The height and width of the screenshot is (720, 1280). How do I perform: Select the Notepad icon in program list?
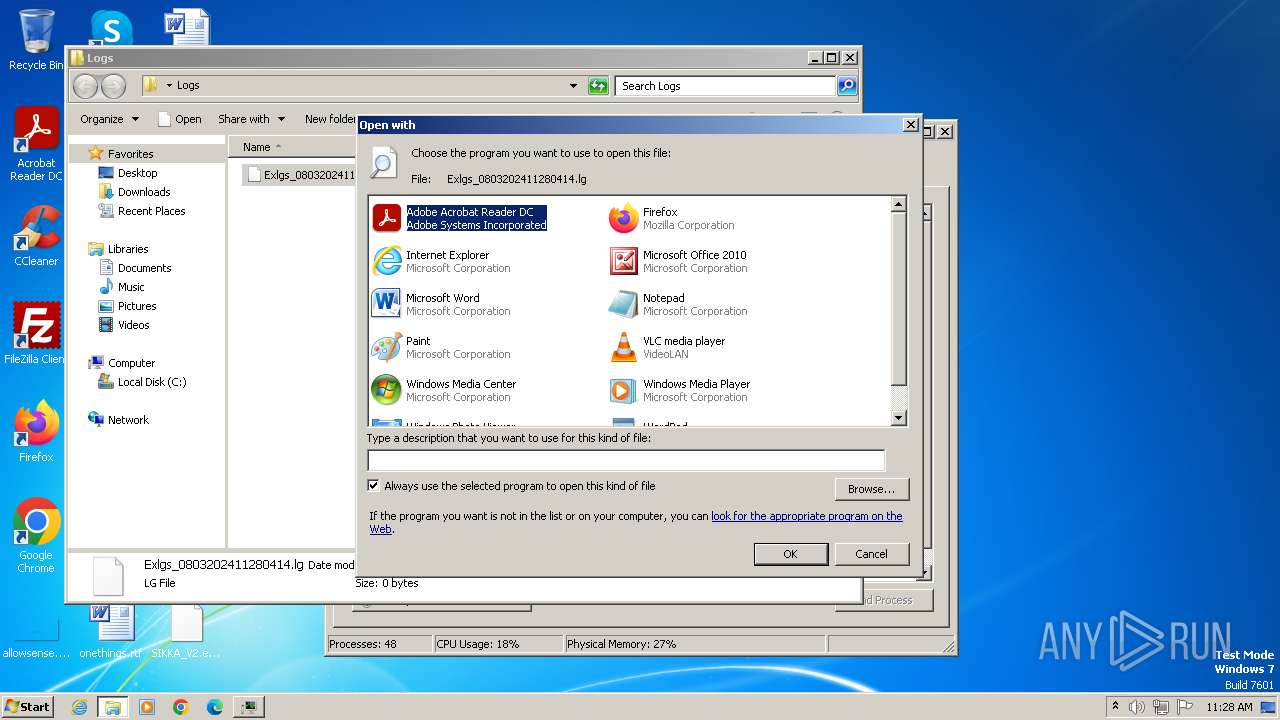pos(623,304)
